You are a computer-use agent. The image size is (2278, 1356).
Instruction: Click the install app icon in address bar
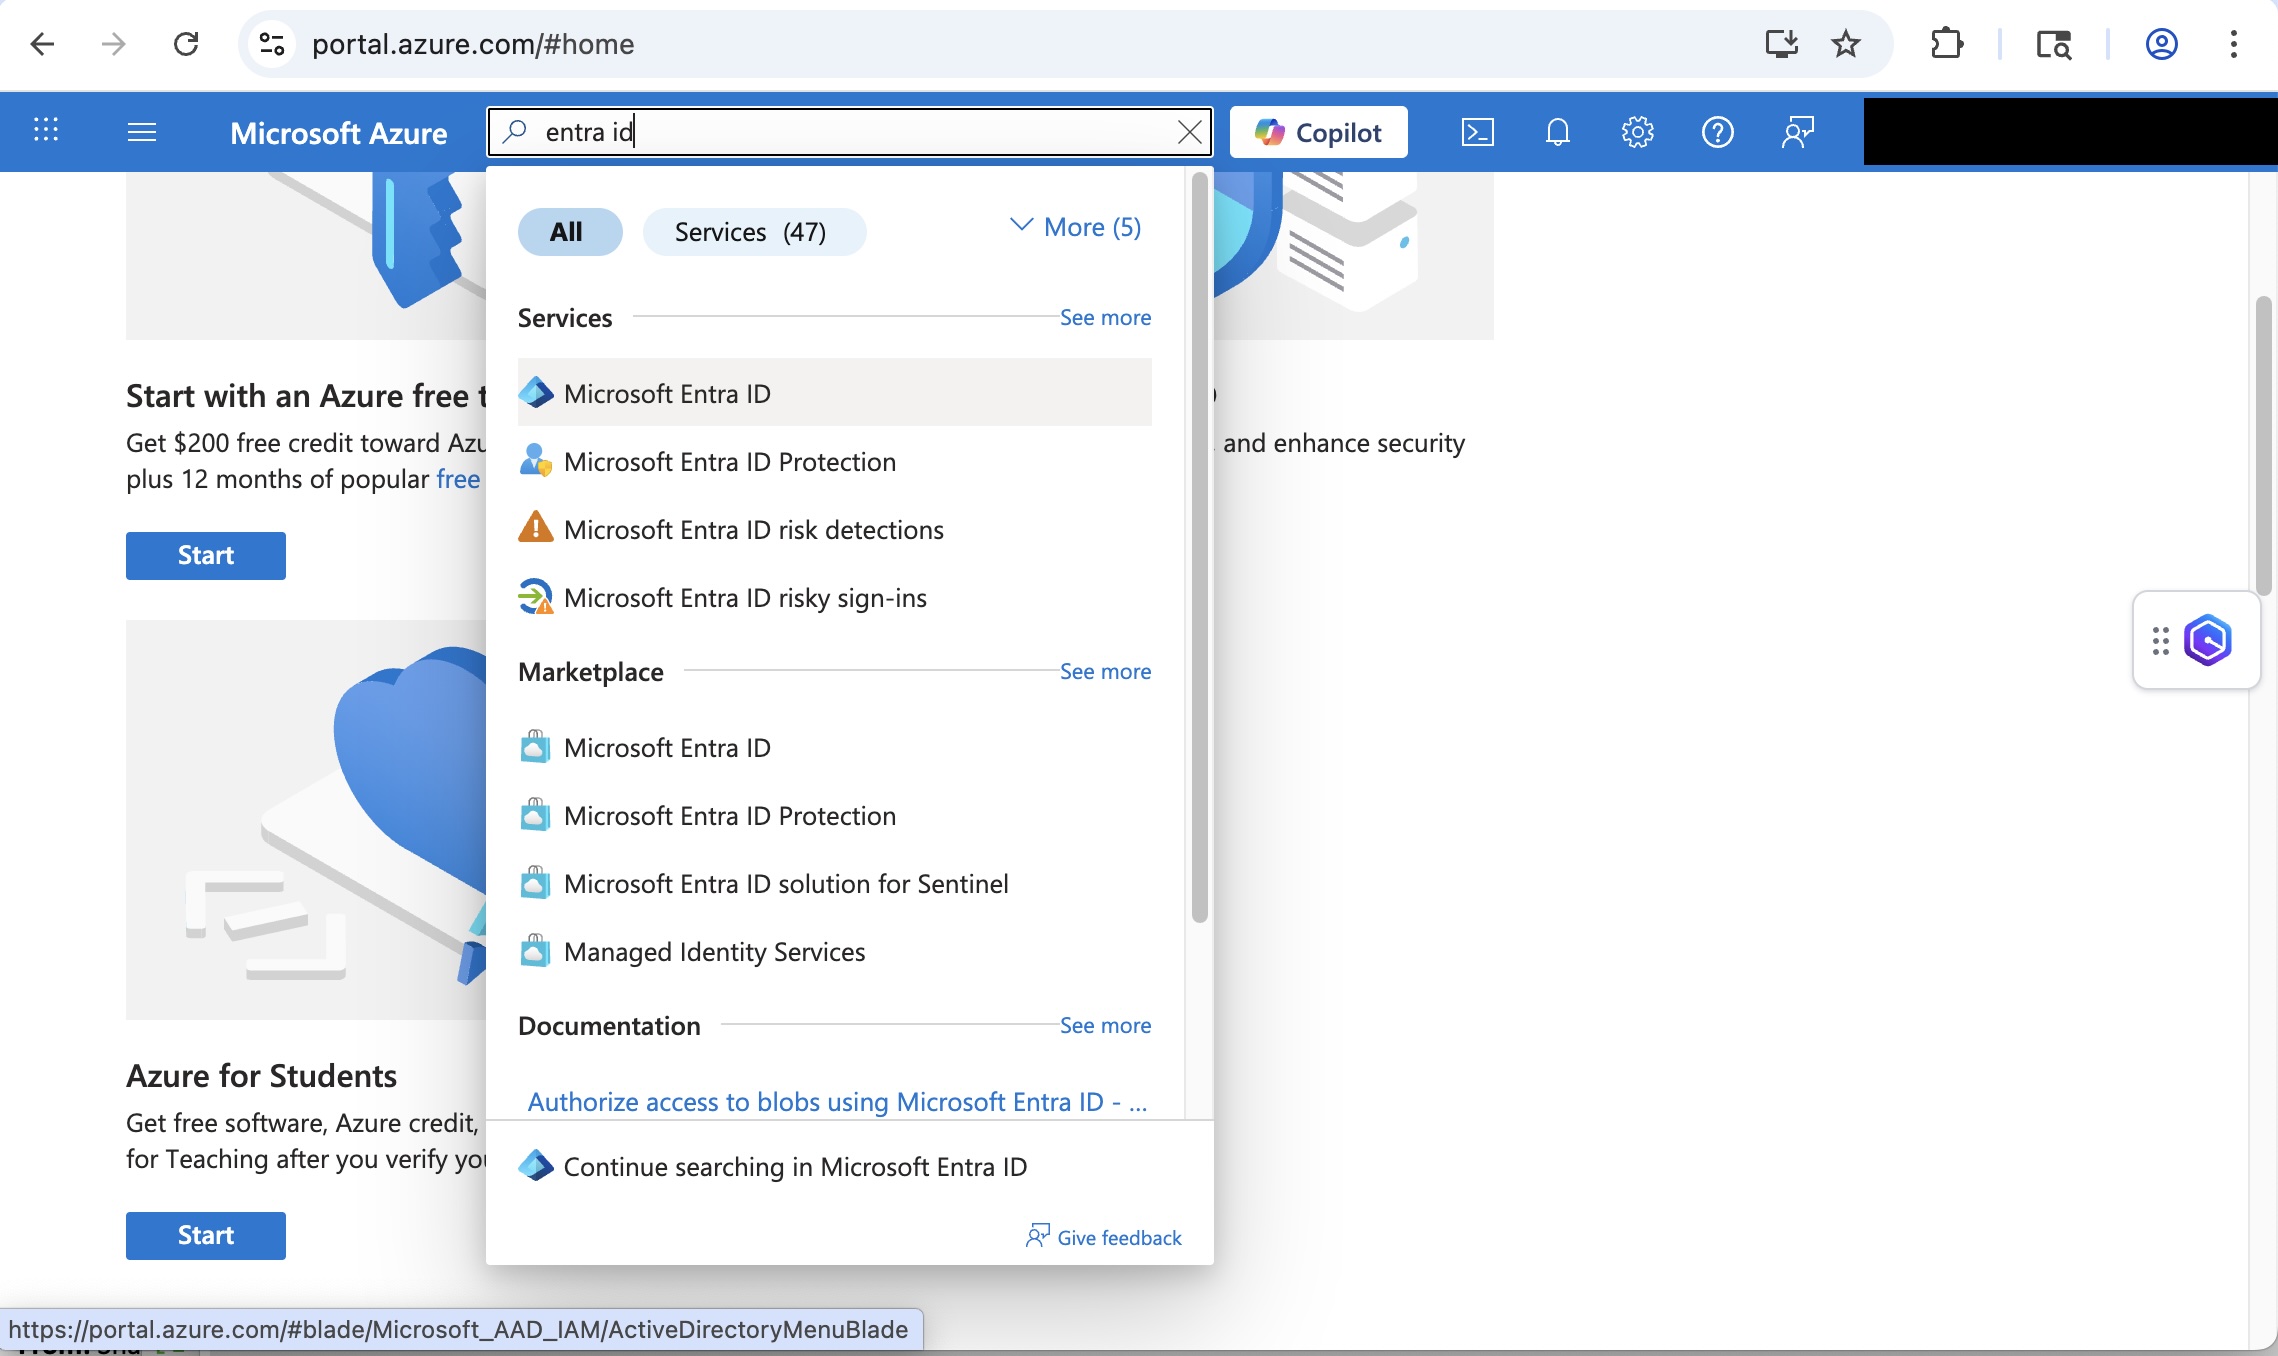click(x=1781, y=44)
